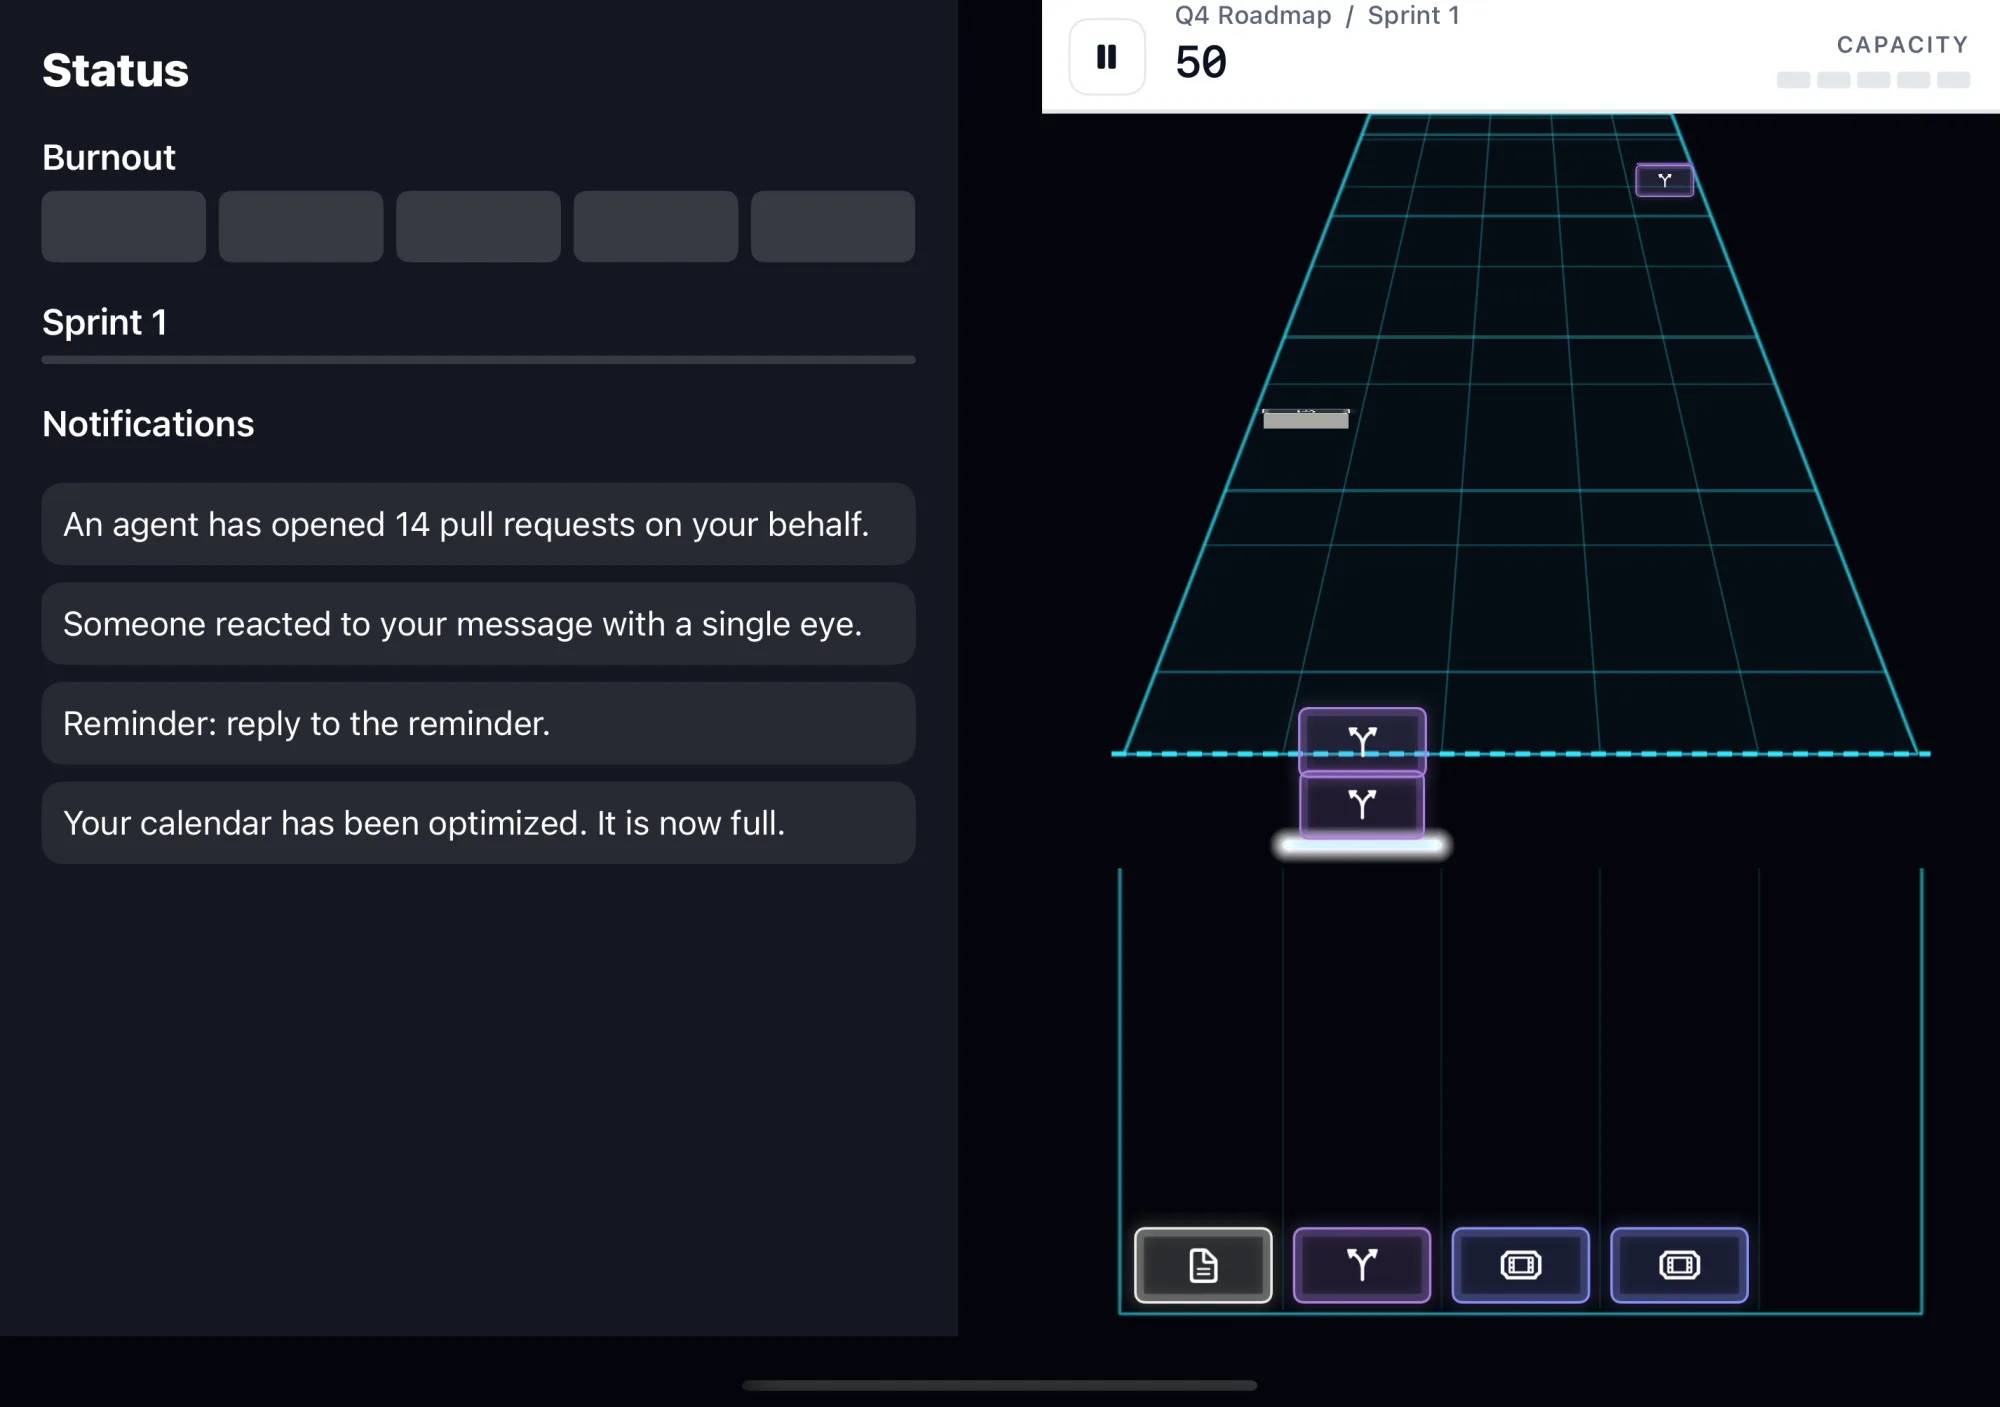Image resolution: width=2000 pixels, height=1407 pixels.
Task: Select the document tile in the bottom tray
Action: tap(1203, 1265)
